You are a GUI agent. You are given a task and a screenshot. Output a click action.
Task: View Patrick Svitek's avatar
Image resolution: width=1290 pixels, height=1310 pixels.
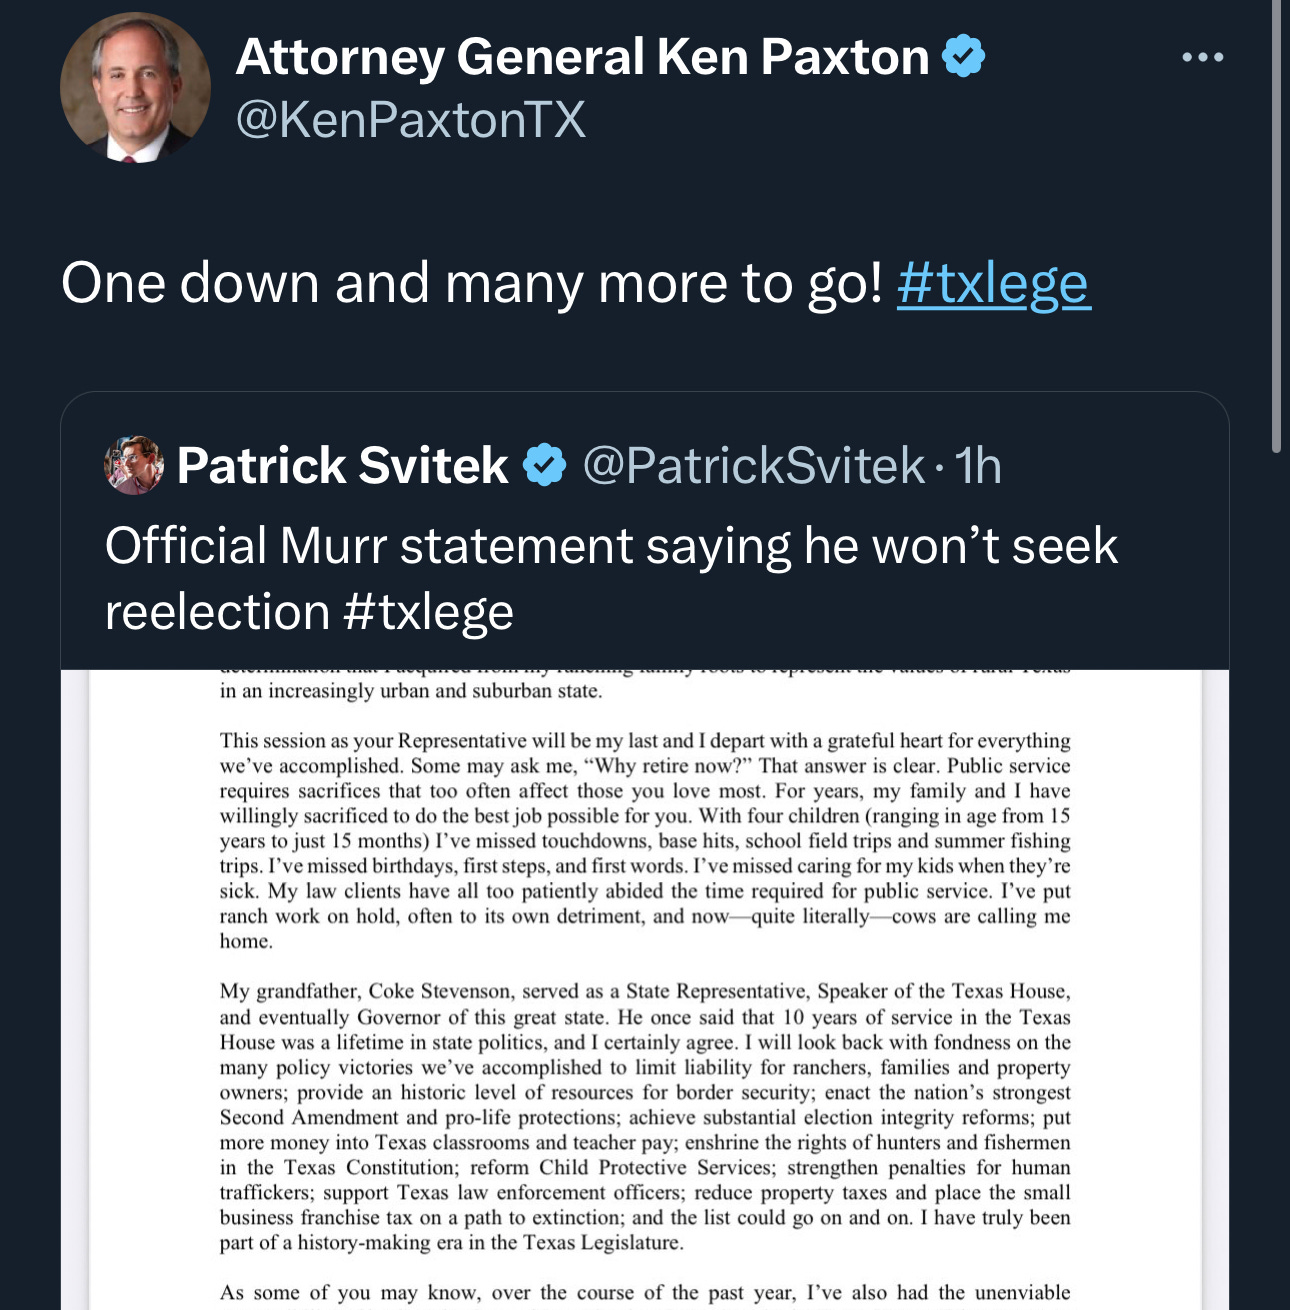coord(133,464)
